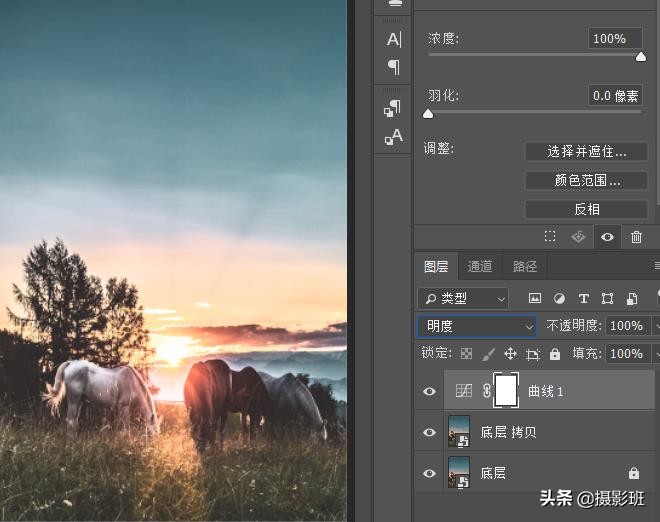Open the Character panel icon
Viewport: 660px width, 522px height.
[394, 39]
